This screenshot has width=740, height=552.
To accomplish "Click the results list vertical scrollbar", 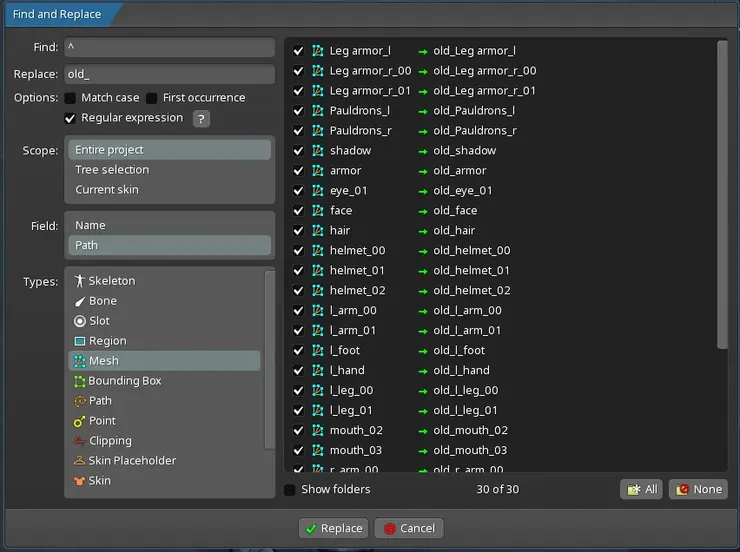I will [x=722, y=195].
